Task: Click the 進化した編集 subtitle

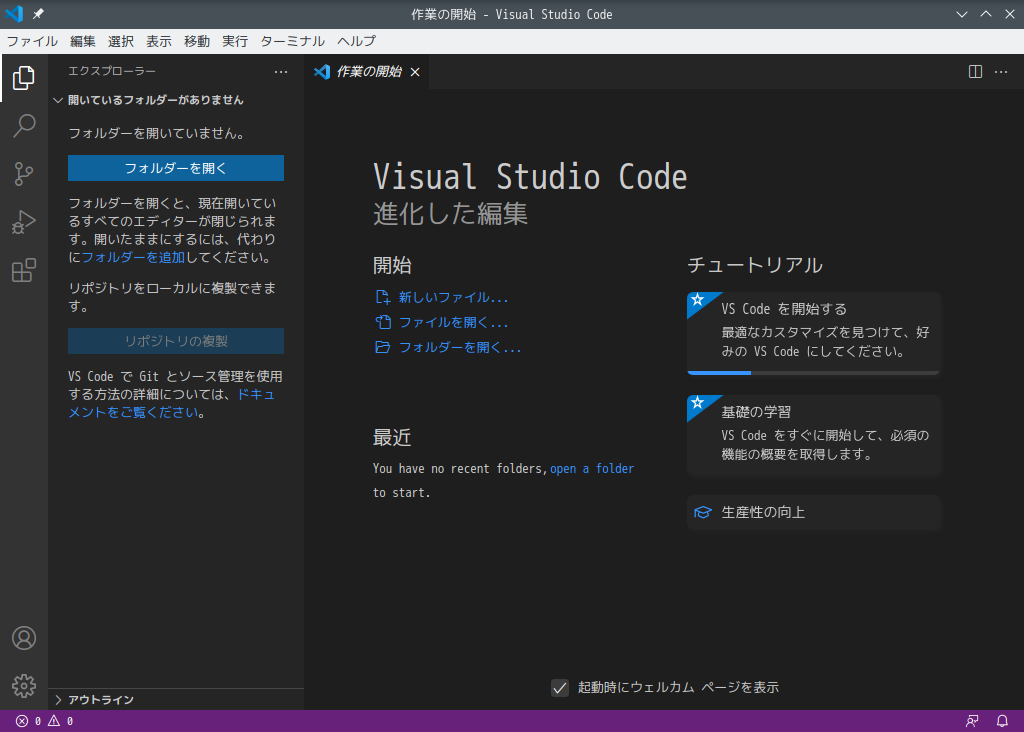Action: pos(451,214)
